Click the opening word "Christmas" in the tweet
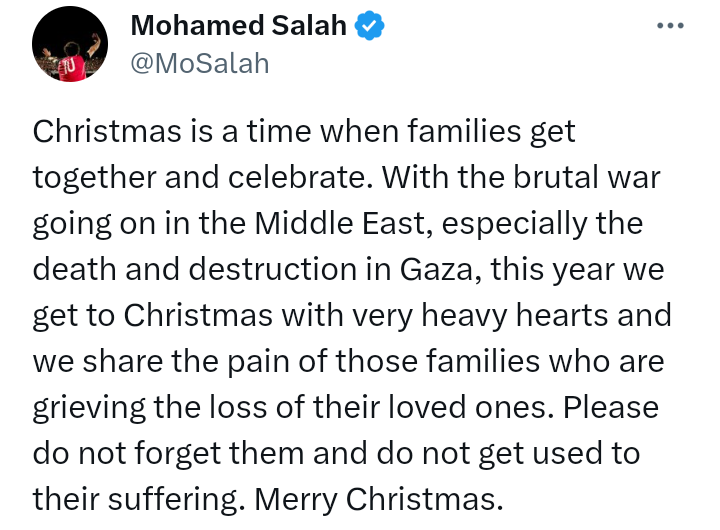The height and width of the screenshot is (530, 720). [107, 131]
